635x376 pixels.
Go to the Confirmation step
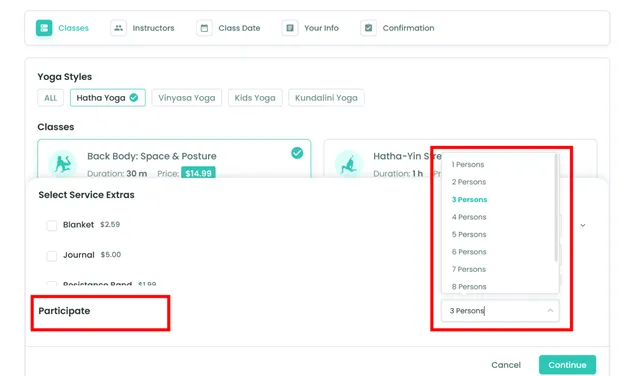click(397, 28)
